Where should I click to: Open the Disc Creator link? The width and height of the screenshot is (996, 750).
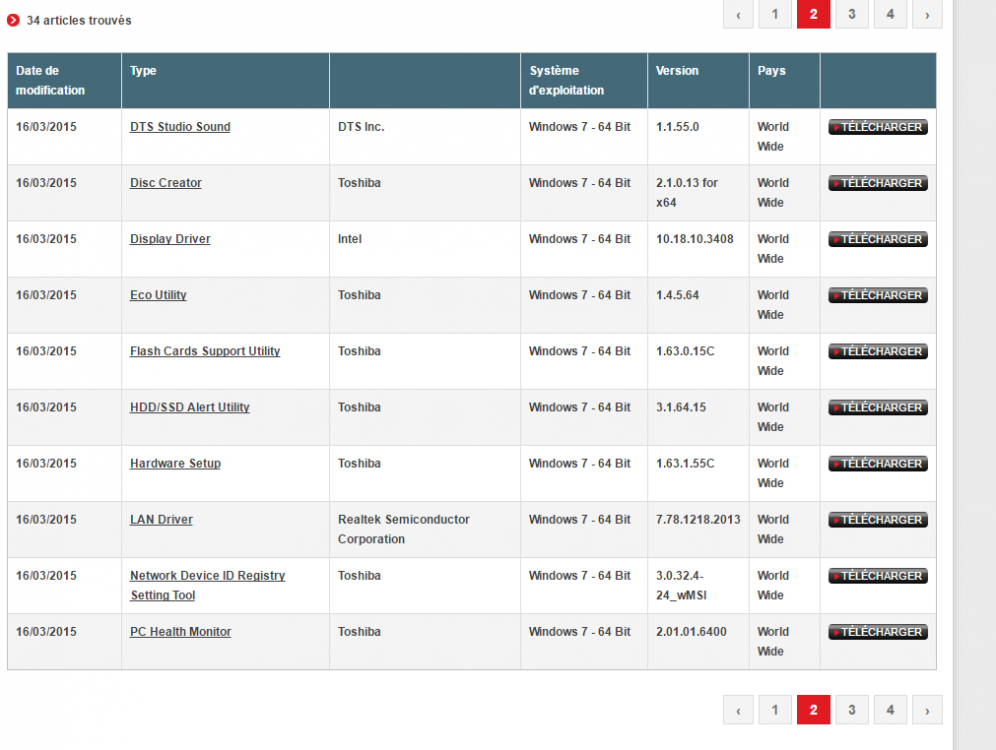(x=165, y=183)
